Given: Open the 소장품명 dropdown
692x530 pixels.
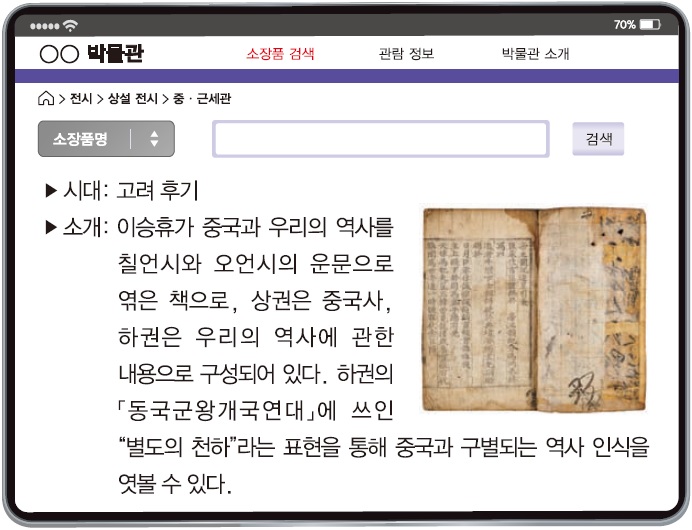Looking at the screenshot, I should tap(106, 139).
